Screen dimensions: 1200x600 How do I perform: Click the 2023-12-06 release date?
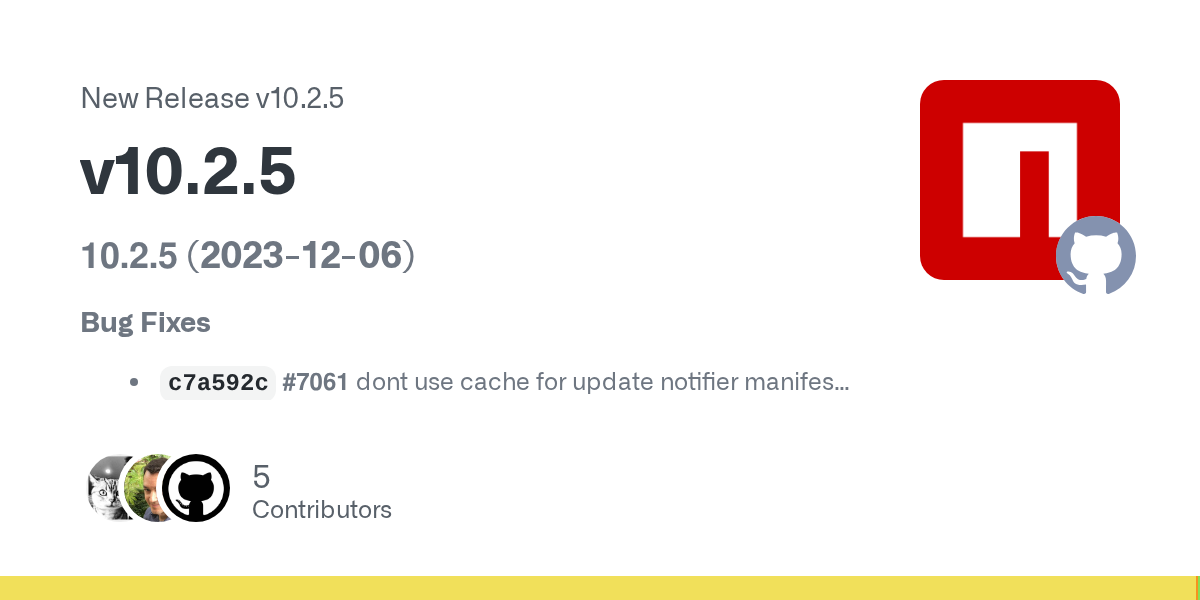click(301, 256)
